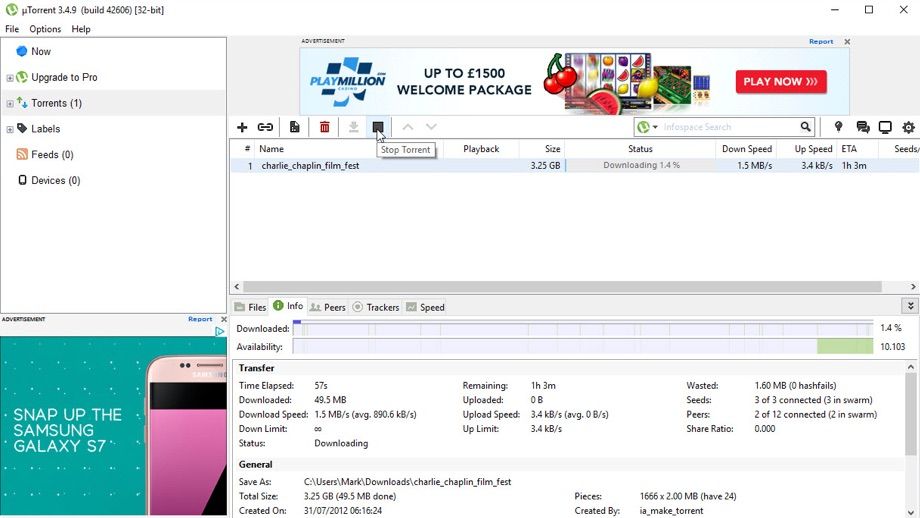Open the Options menu
This screenshot has width=920, height=518.
point(45,29)
